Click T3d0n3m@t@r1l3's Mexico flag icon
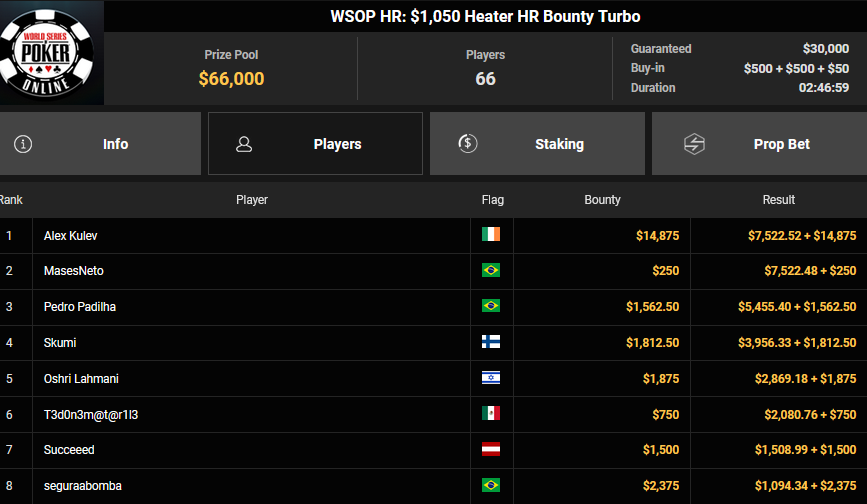Screen dimensions: 867x504 491,414
